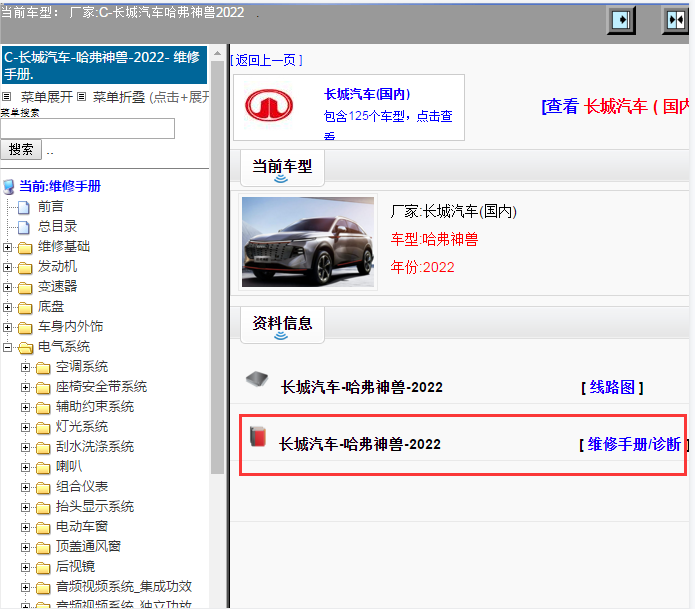Click the double-arrow panel collapse icon in header
Screen dimensions: 695x609
[675, 20]
